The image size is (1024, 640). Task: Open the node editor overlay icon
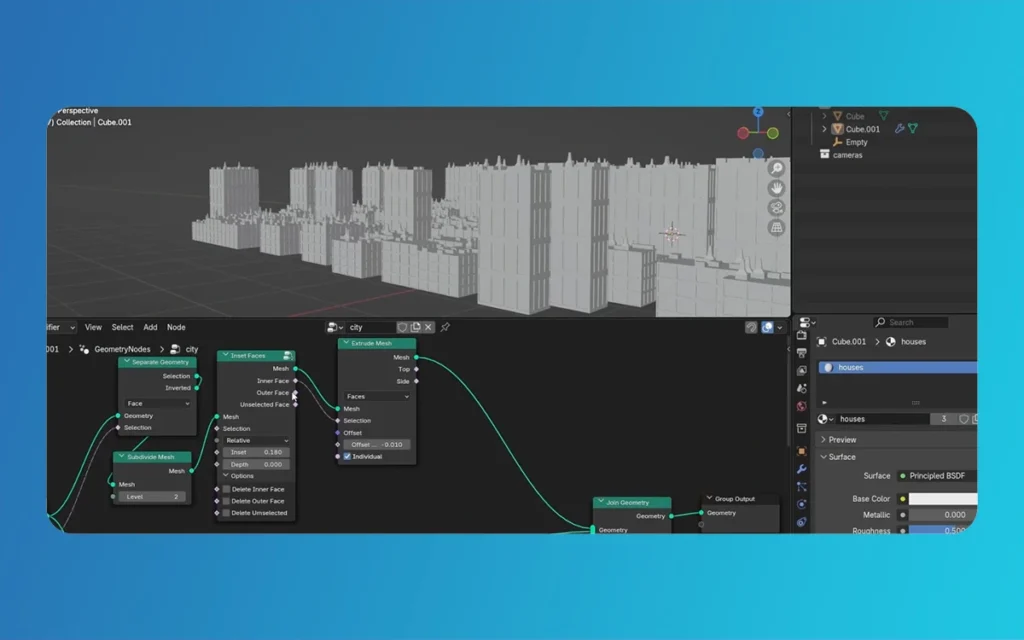click(767, 327)
